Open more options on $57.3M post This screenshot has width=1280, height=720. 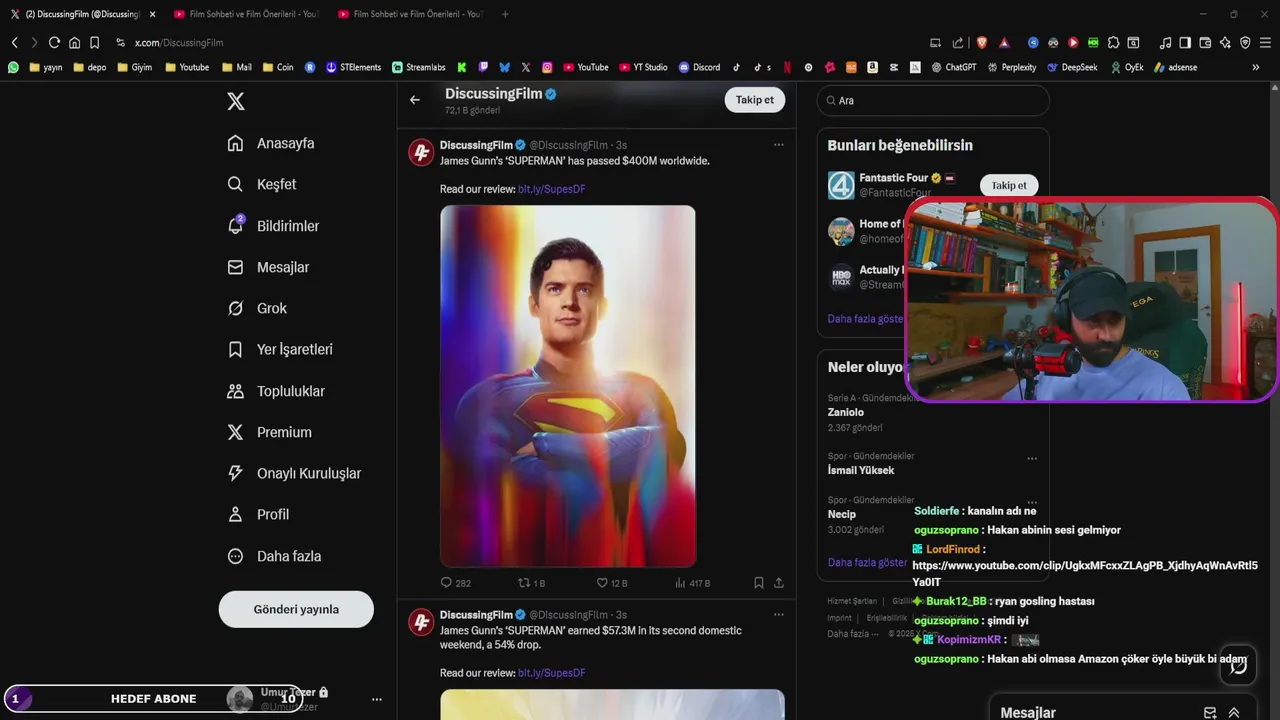[x=778, y=615]
